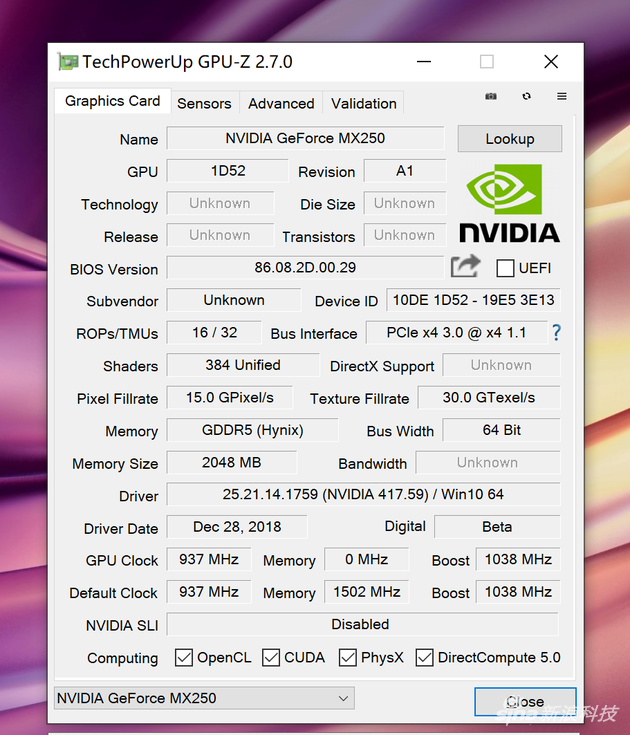Open the hamburger menu icon
Viewport: 630px width, 735px height.
[562, 96]
